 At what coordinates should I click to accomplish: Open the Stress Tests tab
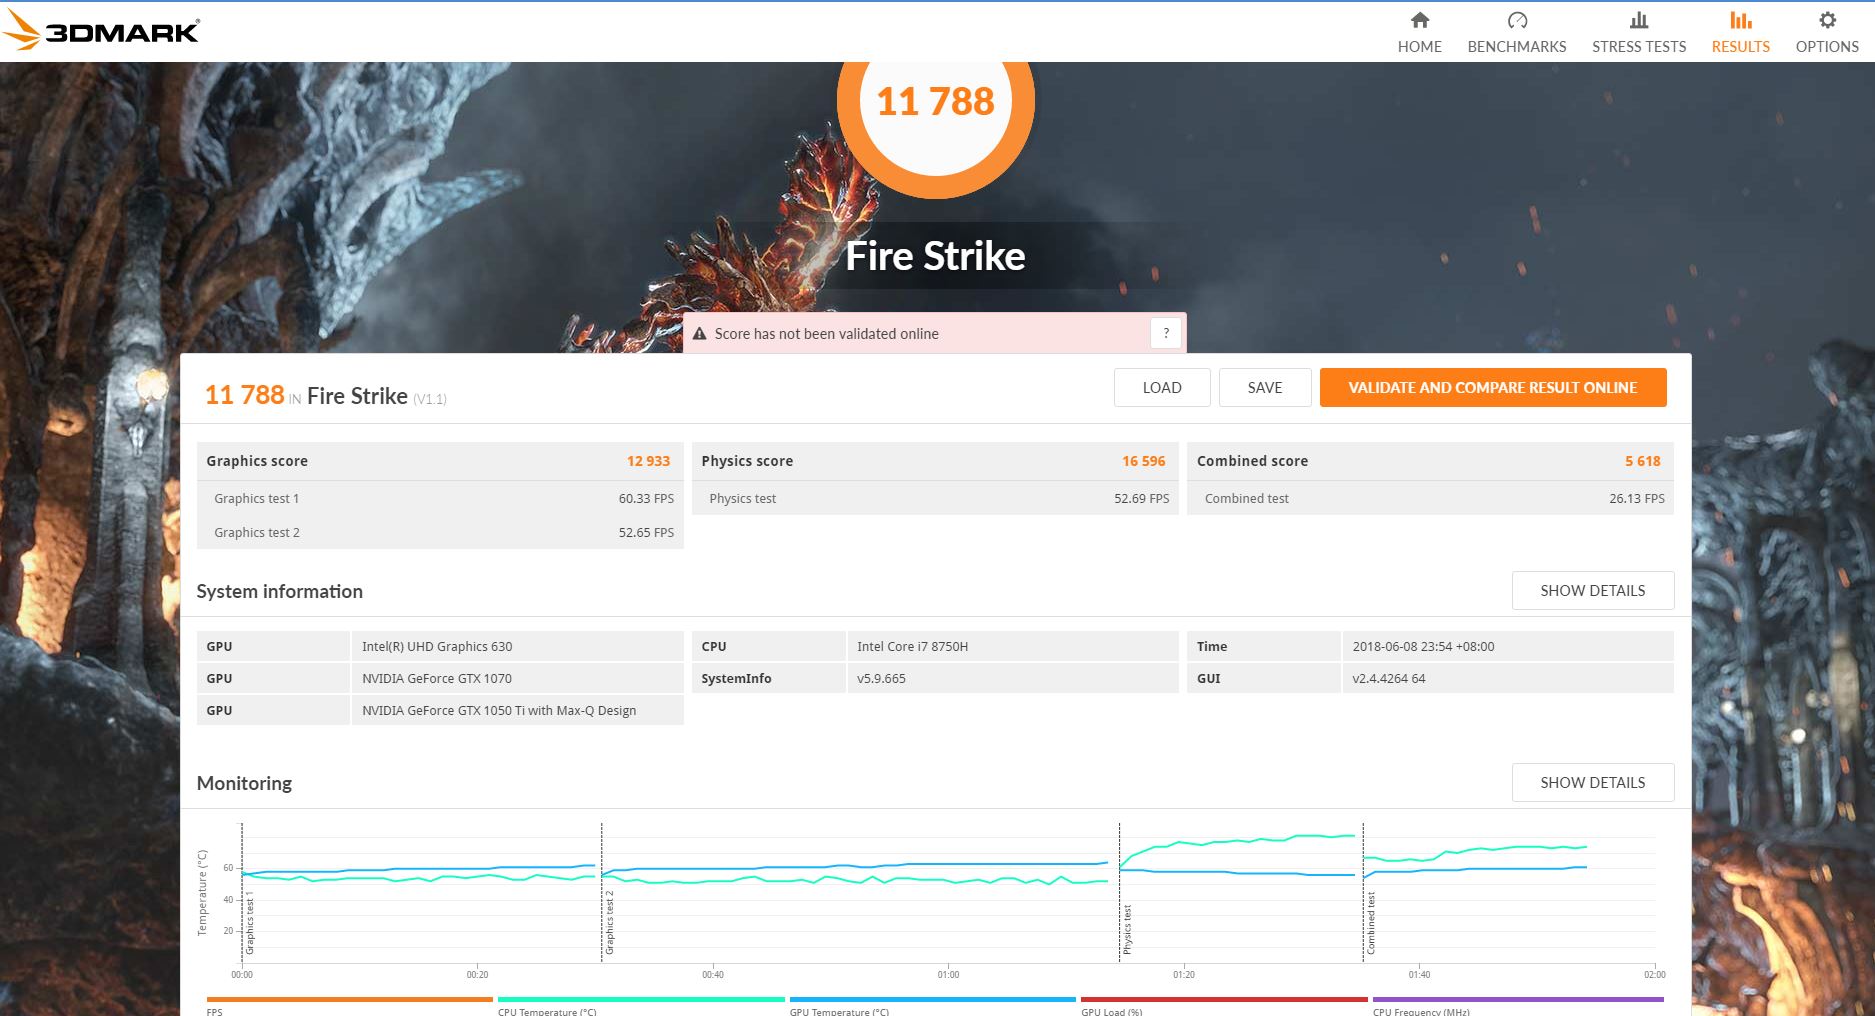click(1638, 33)
